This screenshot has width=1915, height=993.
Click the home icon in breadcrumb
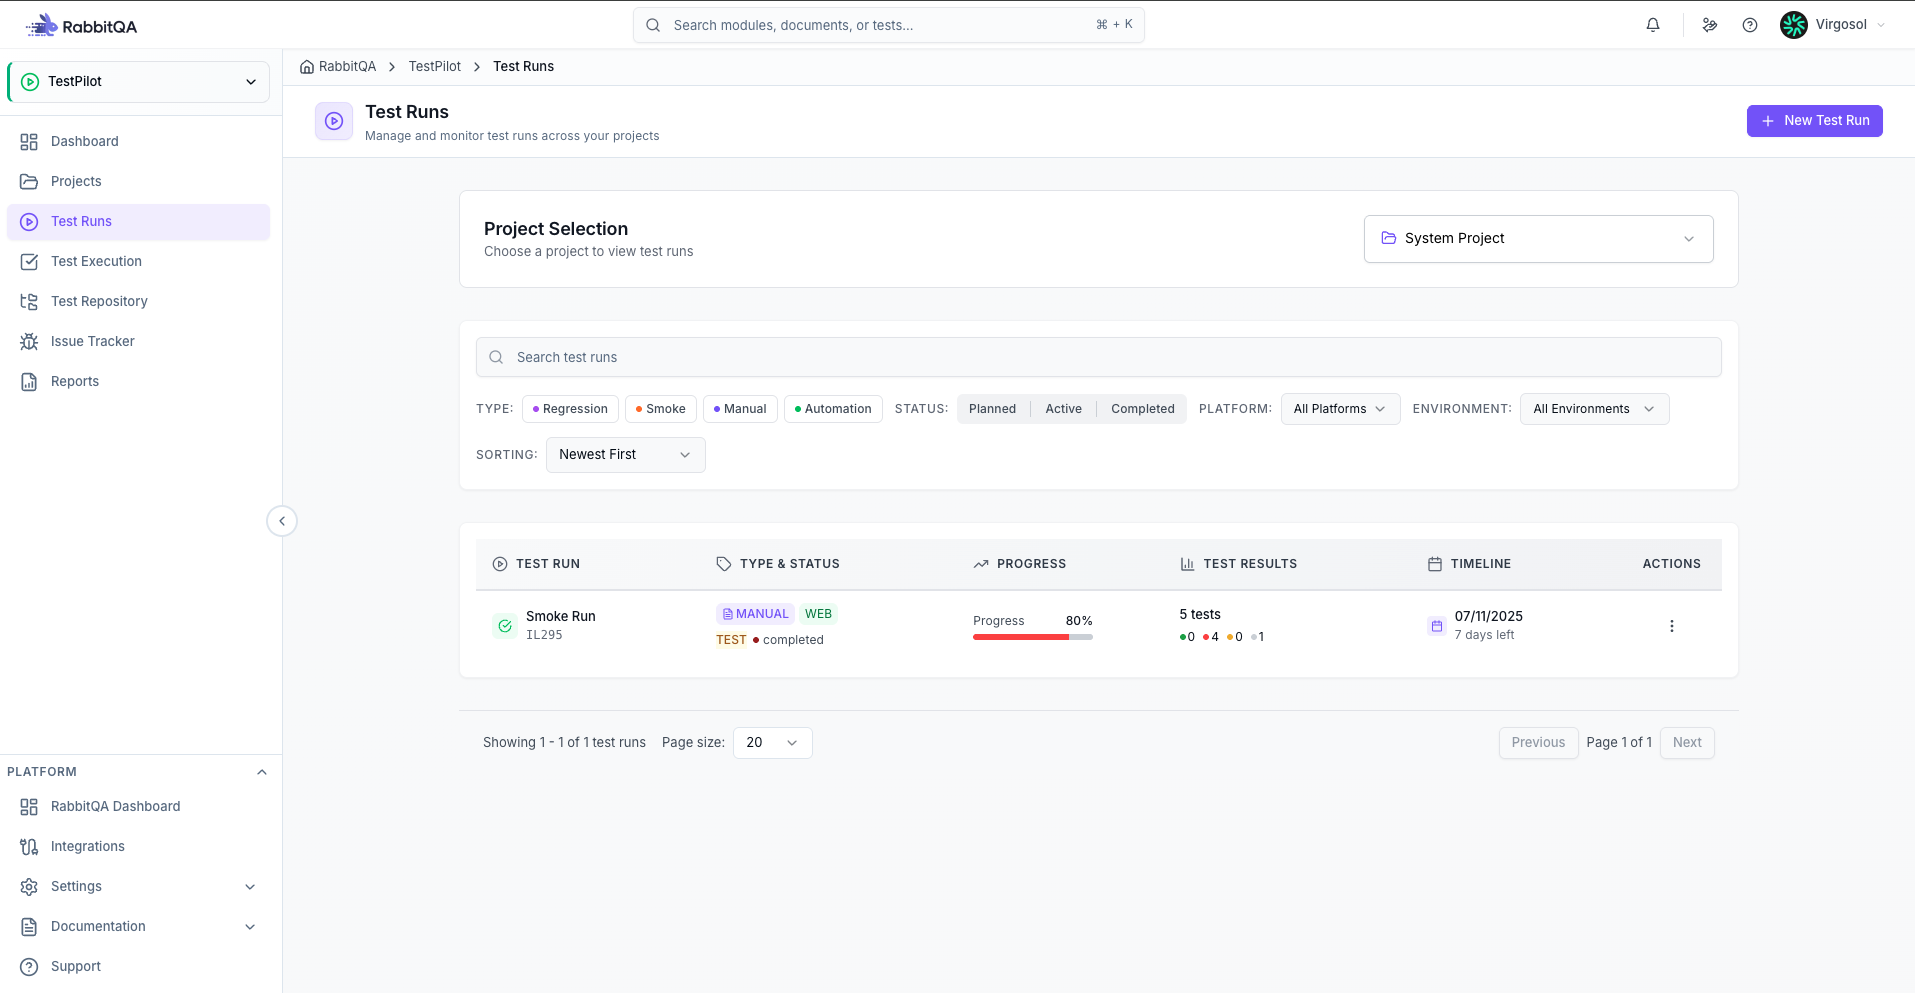[307, 67]
